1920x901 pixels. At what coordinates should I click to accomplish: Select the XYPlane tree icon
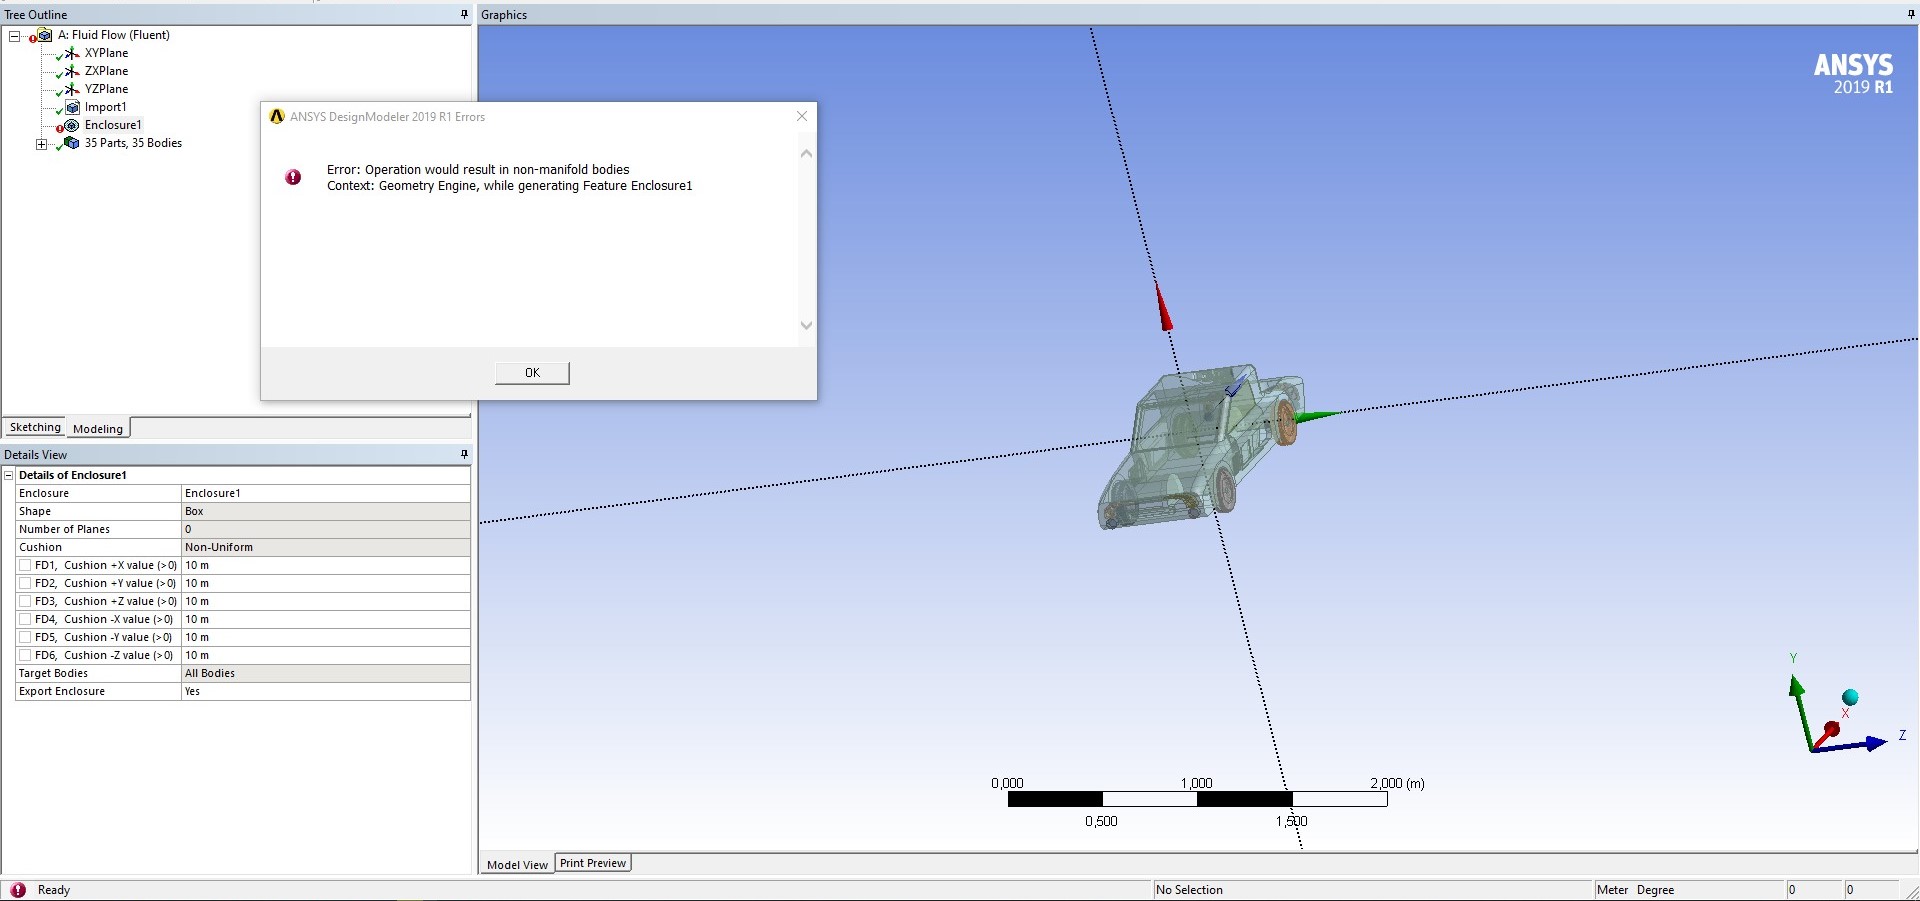click(x=71, y=53)
